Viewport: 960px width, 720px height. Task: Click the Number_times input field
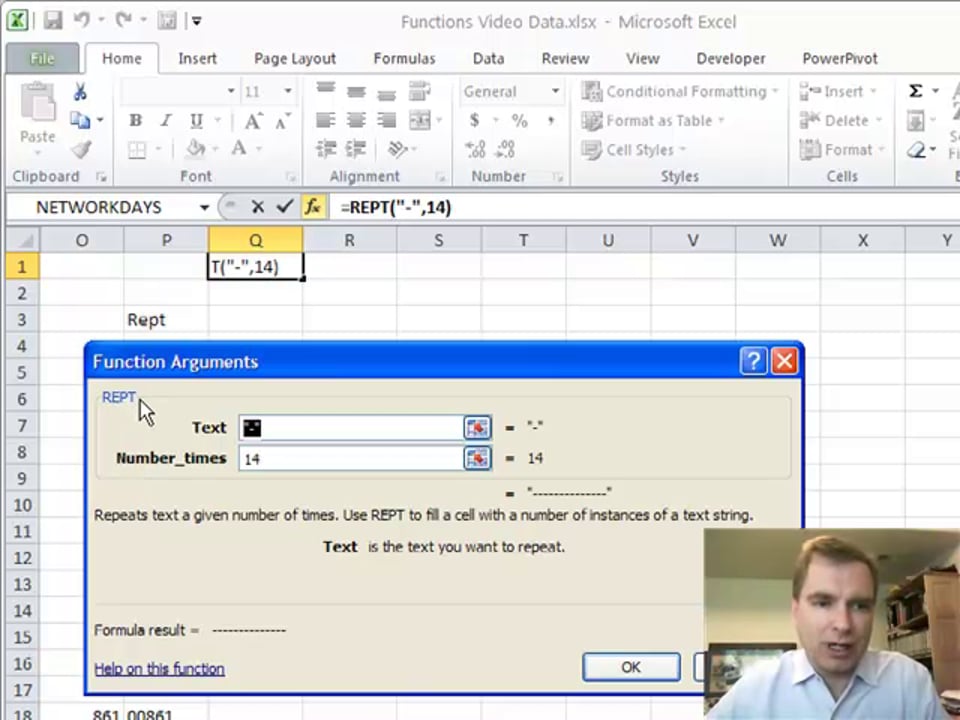pos(351,458)
